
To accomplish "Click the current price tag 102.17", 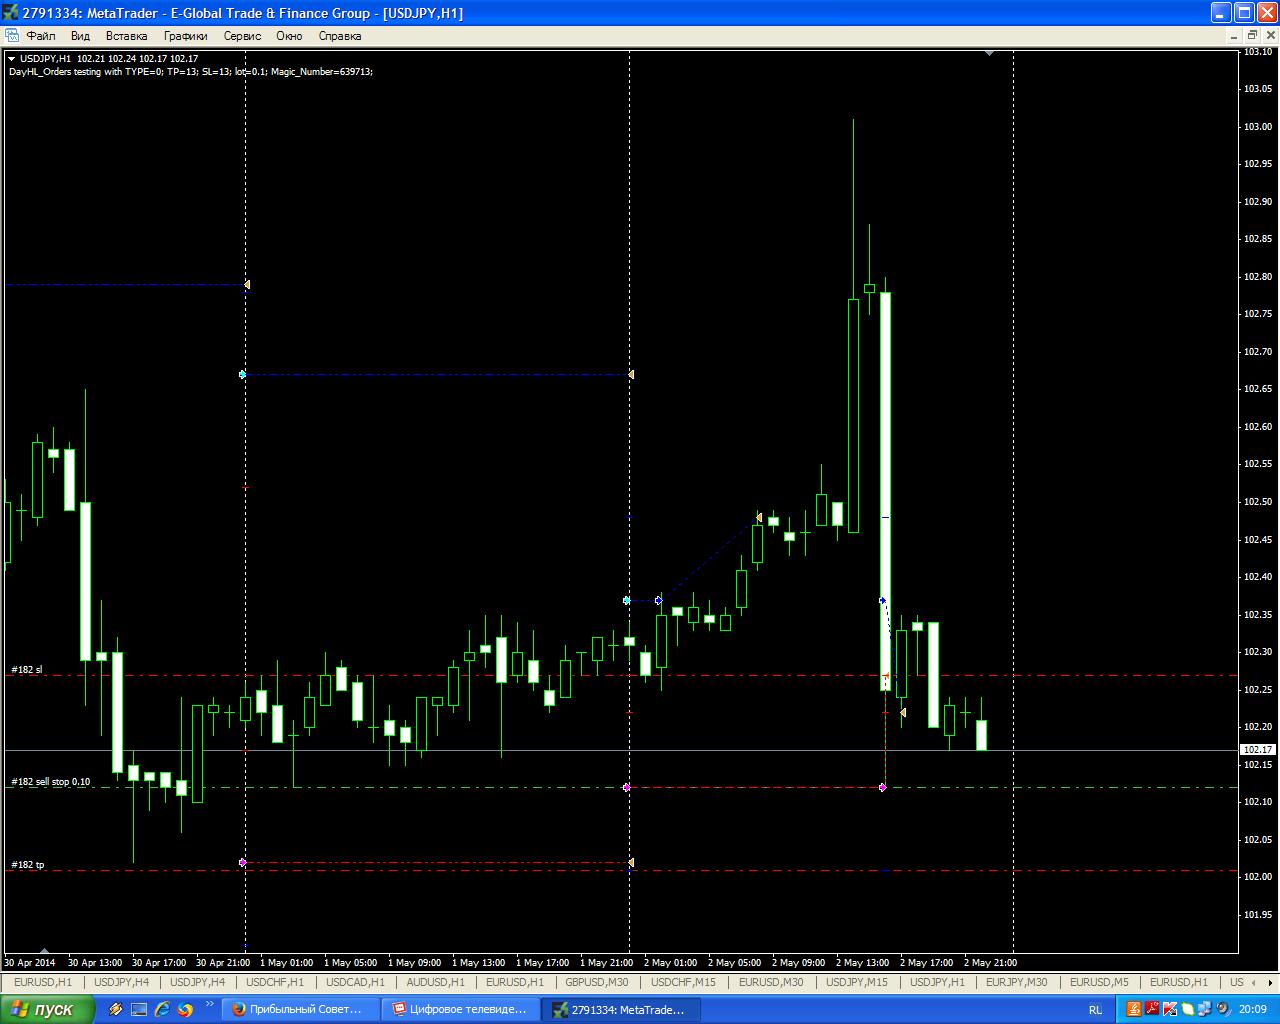I will pyautogui.click(x=1257, y=750).
